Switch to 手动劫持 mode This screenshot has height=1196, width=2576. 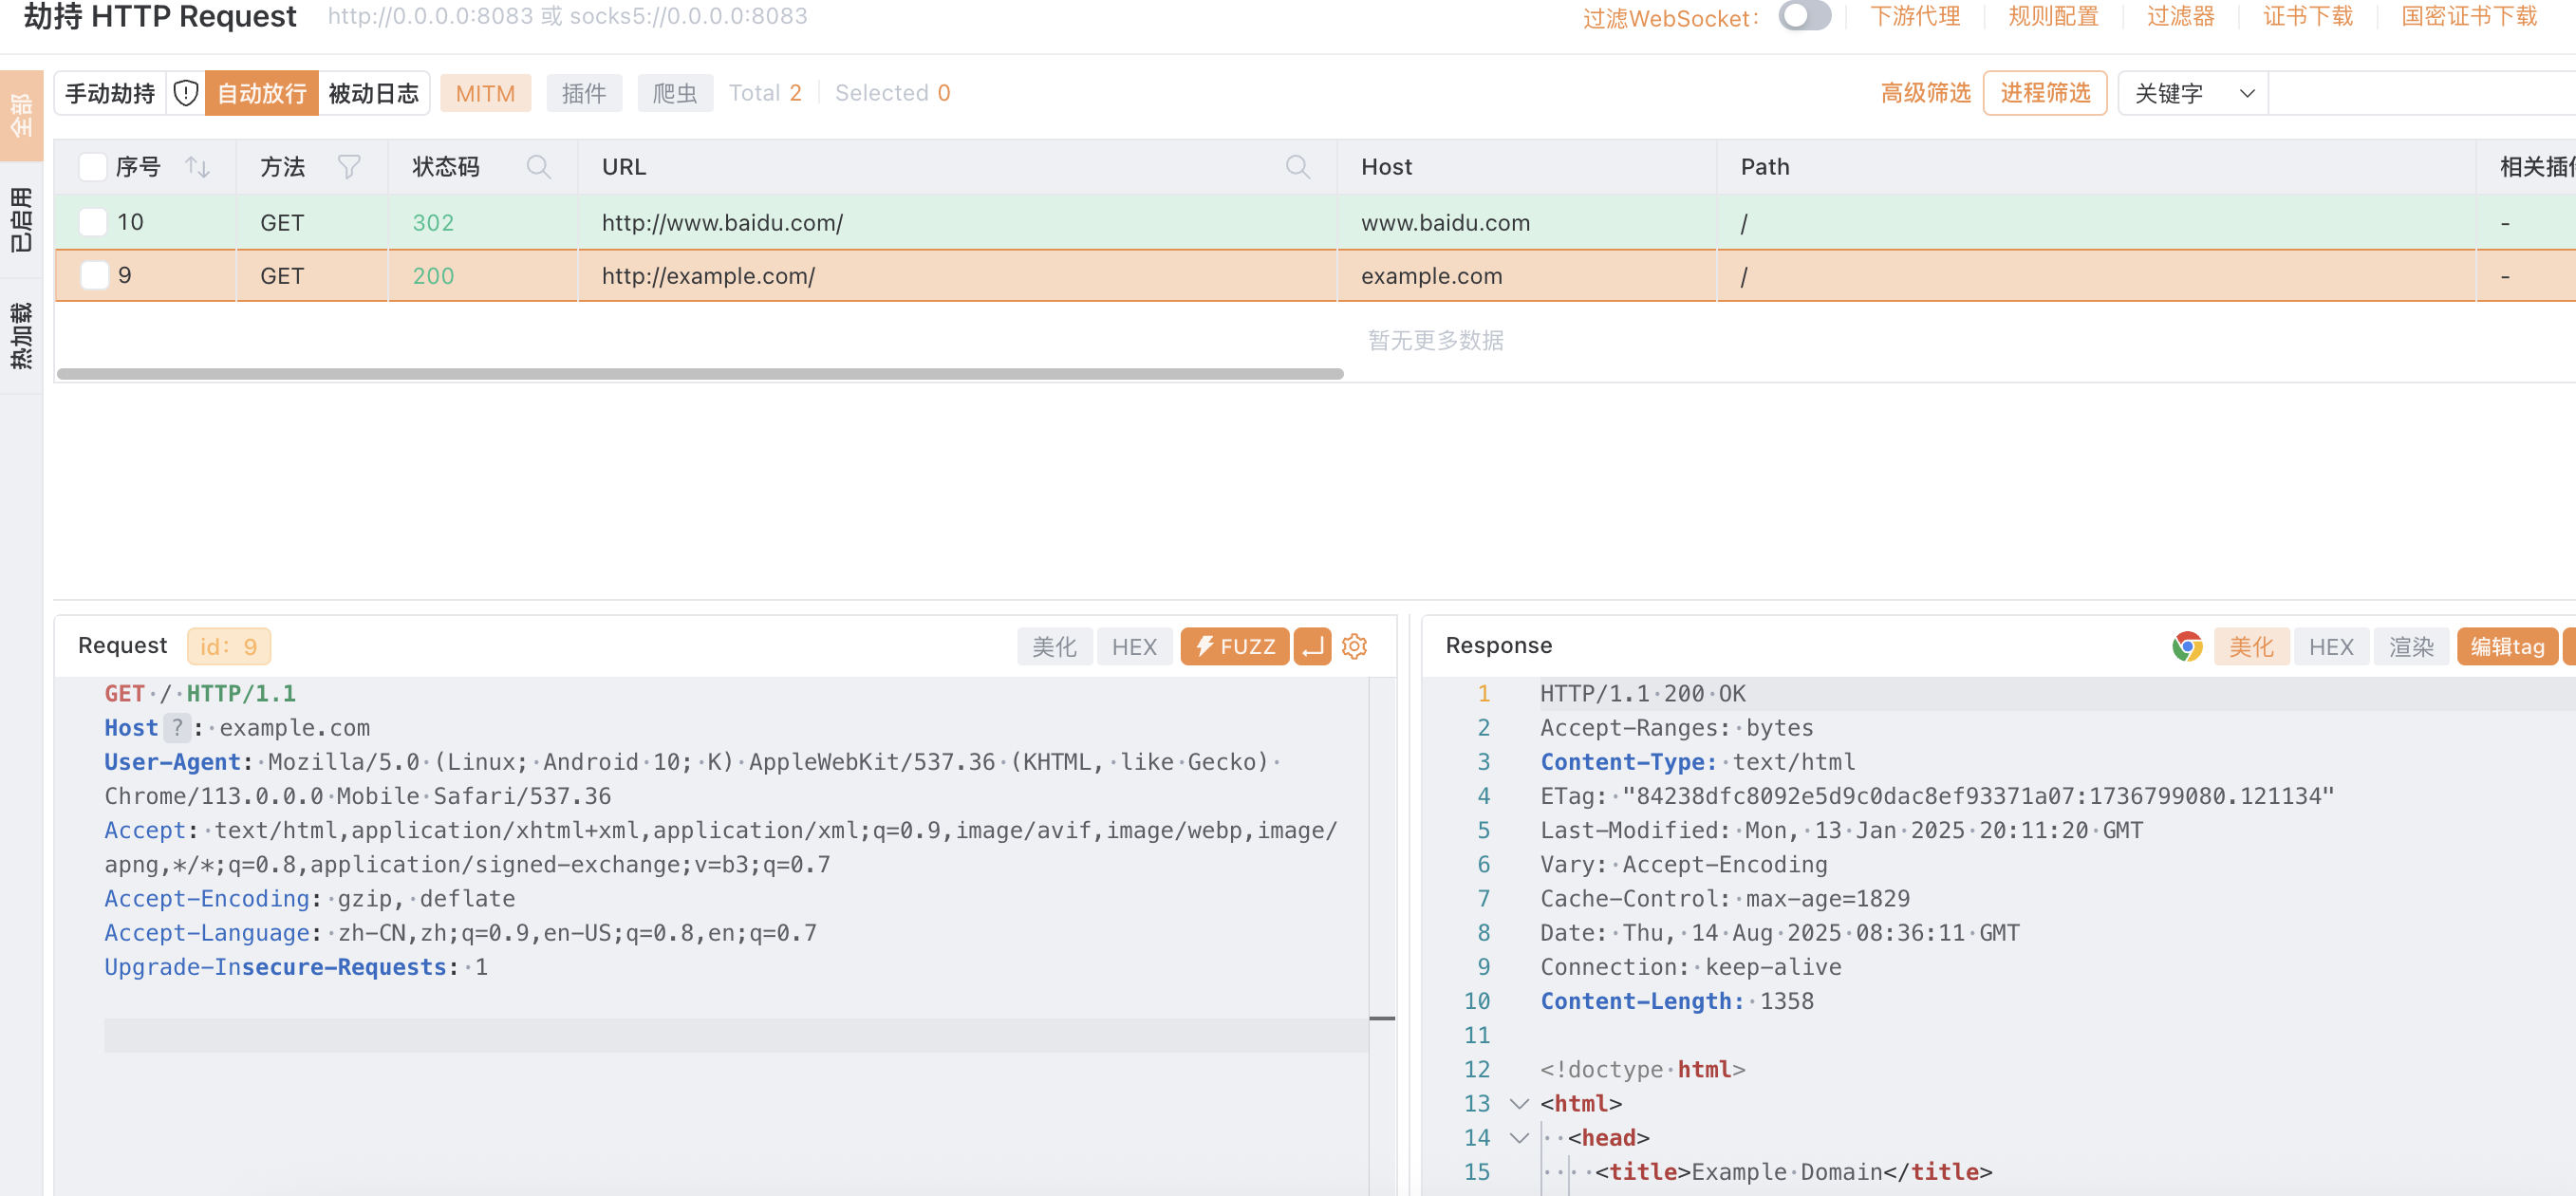coord(110,93)
